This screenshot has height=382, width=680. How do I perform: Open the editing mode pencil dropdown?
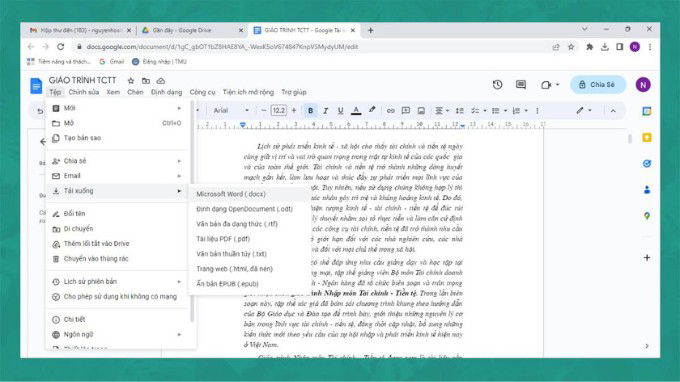(x=584, y=111)
